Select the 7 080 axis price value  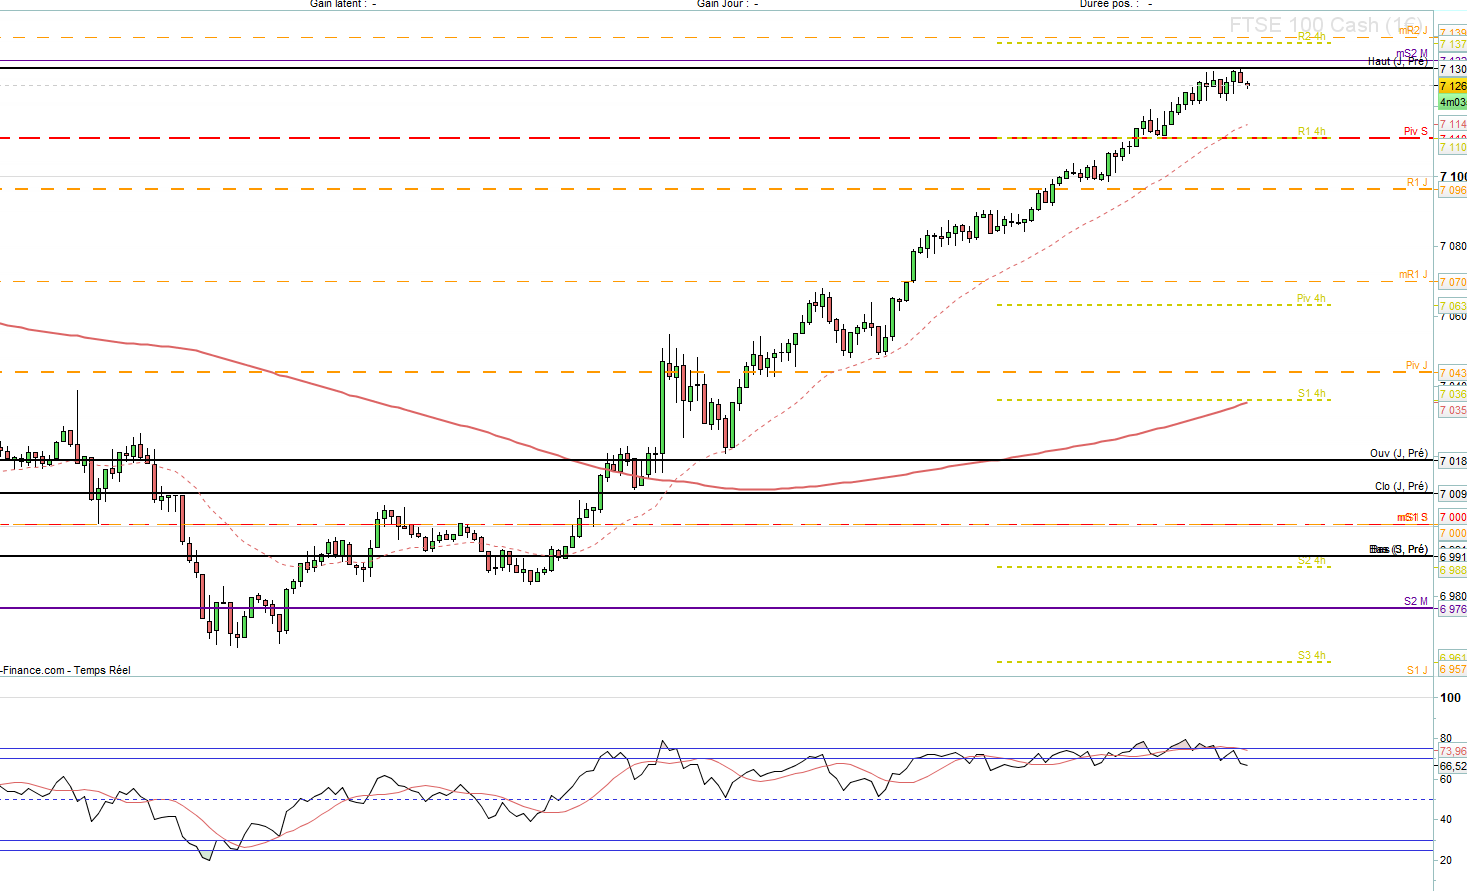pyautogui.click(x=1452, y=246)
